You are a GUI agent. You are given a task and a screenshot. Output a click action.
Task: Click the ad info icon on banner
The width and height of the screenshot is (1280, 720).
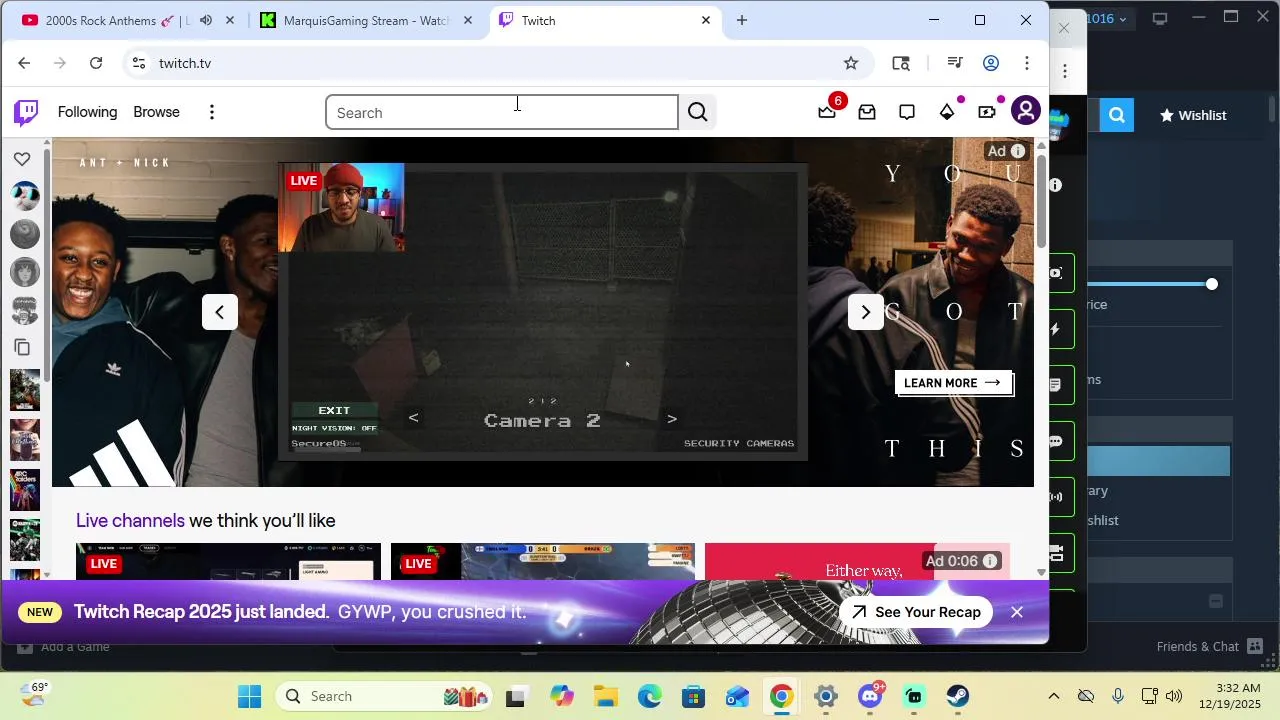[1018, 151]
